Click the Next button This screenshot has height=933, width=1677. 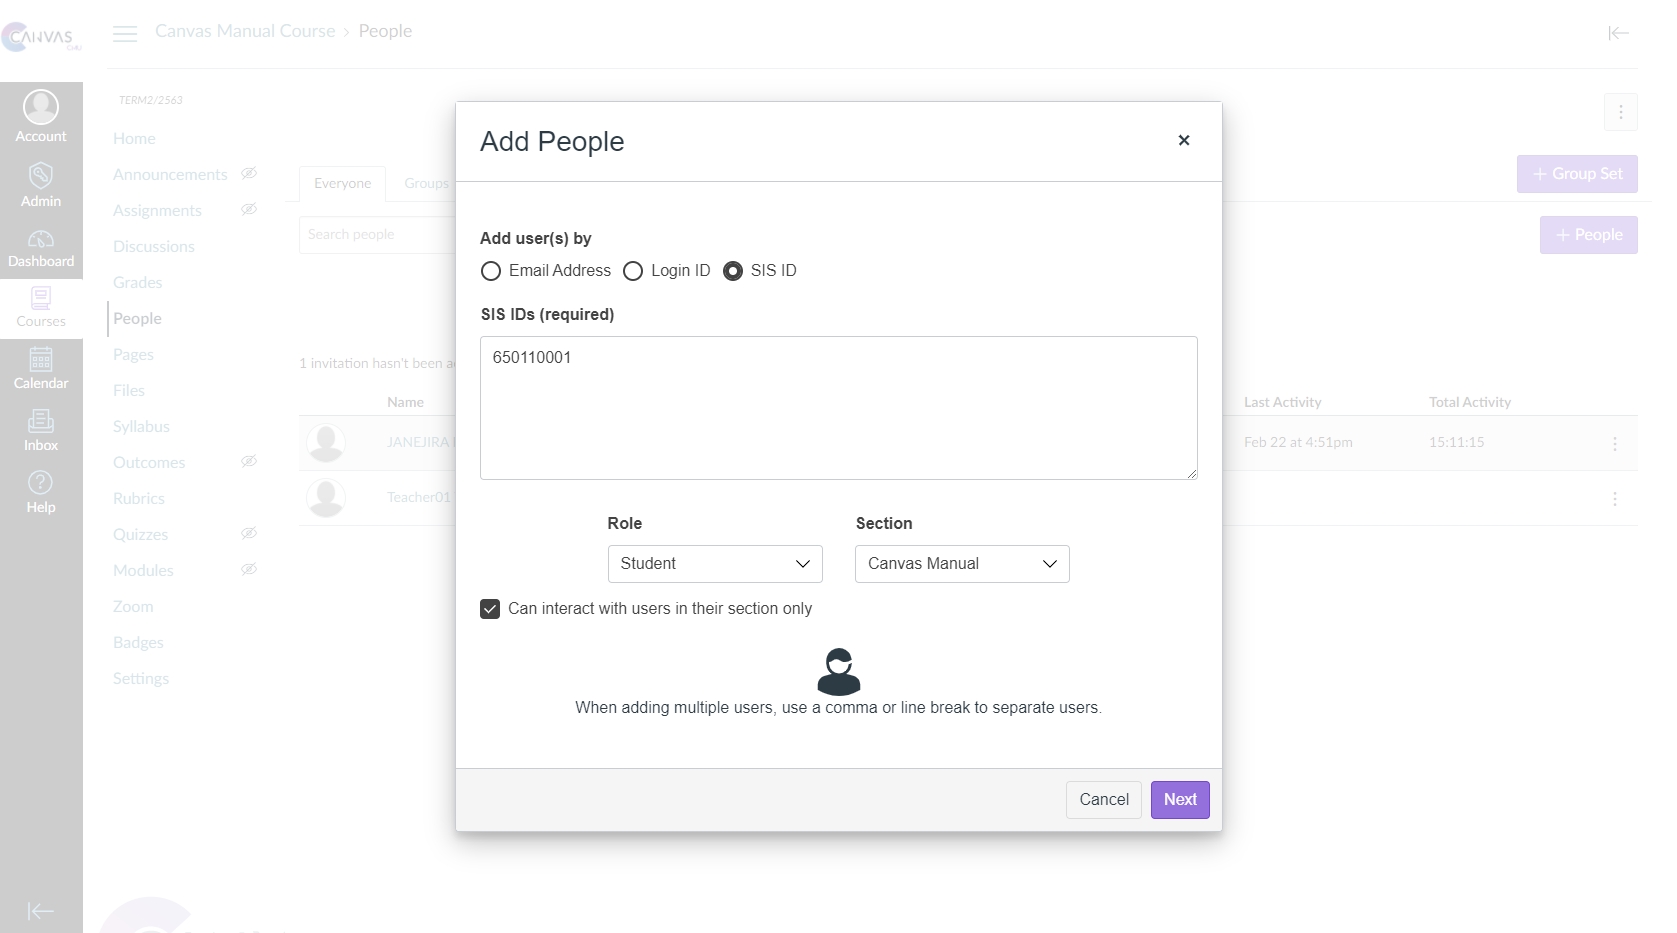tap(1180, 800)
